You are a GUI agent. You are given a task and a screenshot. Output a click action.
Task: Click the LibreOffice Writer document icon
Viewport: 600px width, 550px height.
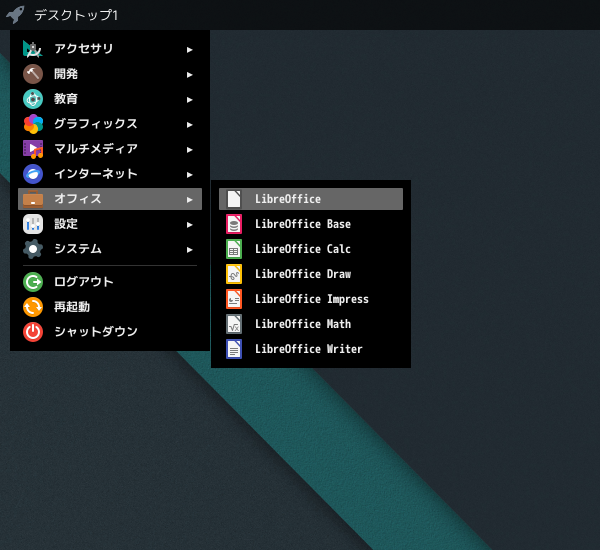(234, 349)
